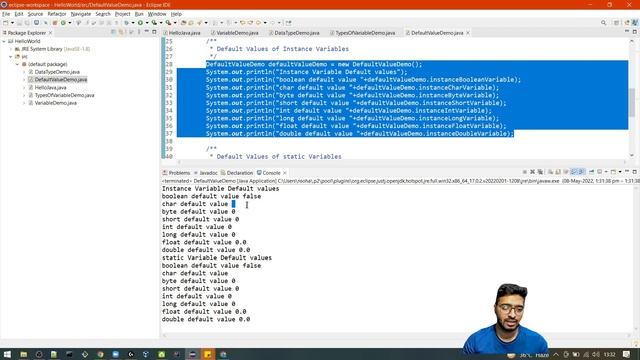This screenshot has height=360, width=640.
Task: Close the Console tab
Action: [285, 173]
